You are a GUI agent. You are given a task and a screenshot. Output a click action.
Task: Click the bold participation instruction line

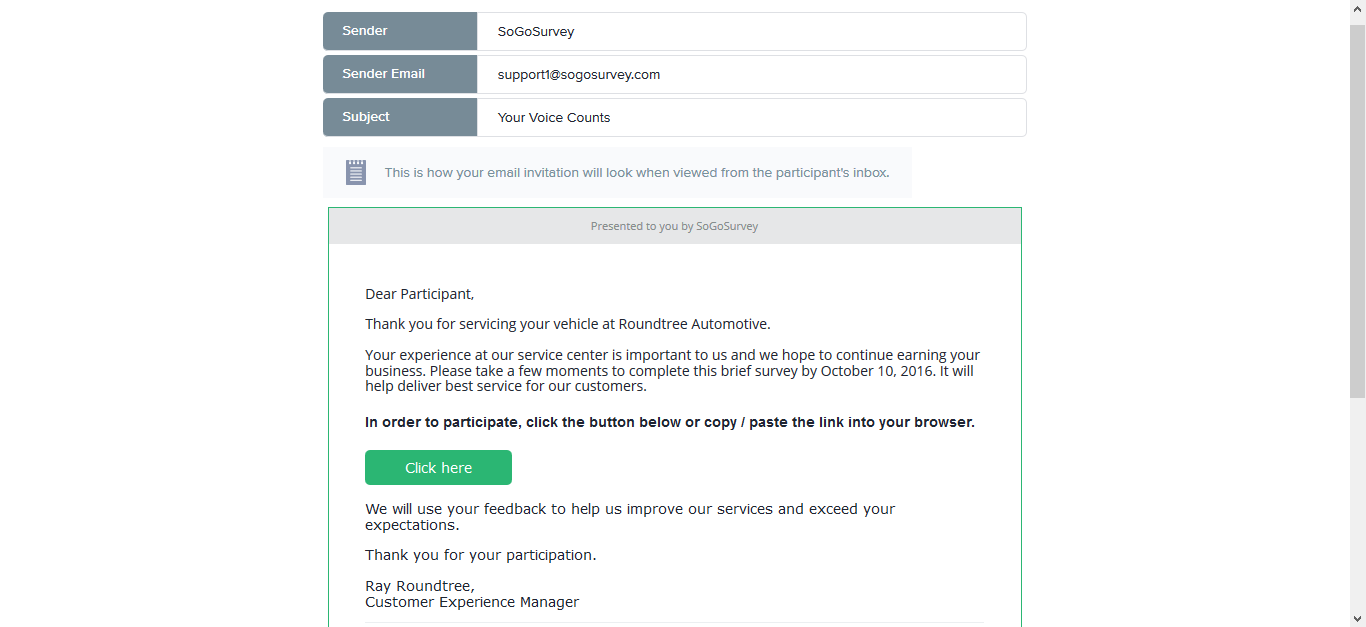point(669,422)
